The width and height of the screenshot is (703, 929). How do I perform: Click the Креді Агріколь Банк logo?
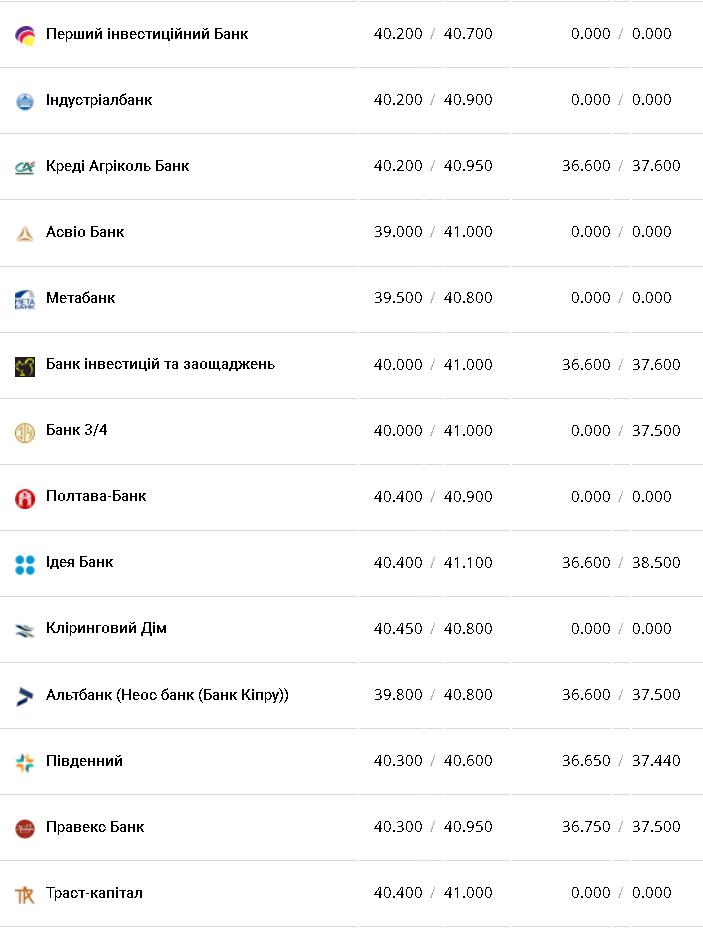point(25,167)
